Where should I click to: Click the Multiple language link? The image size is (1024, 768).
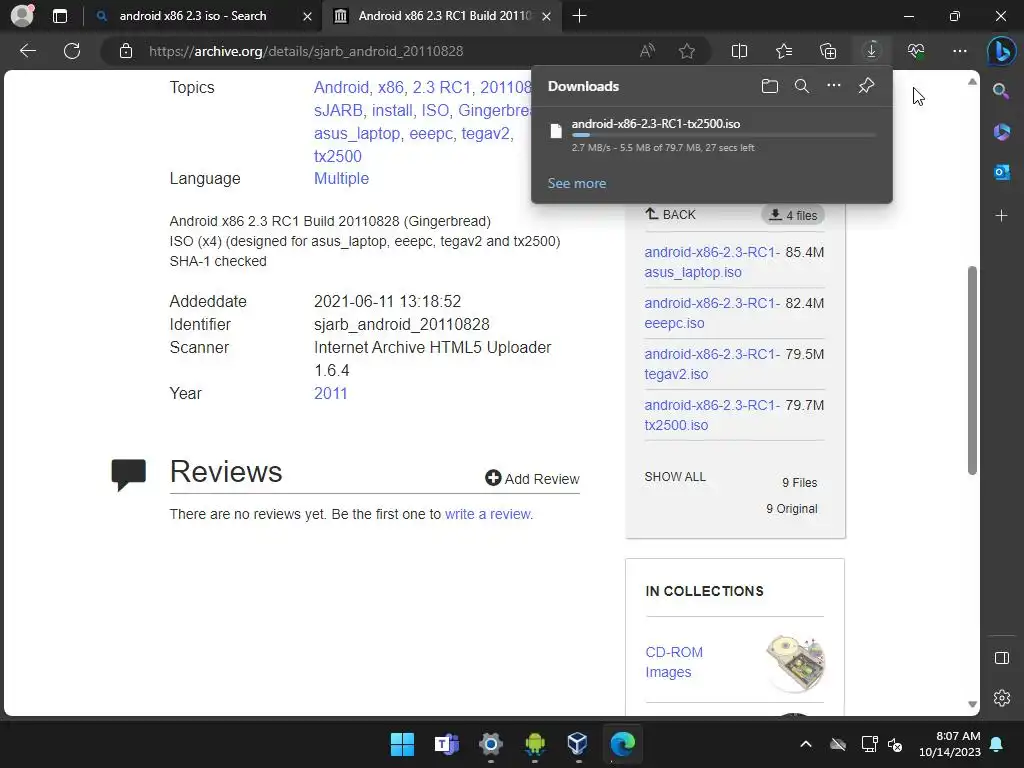click(x=341, y=178)
